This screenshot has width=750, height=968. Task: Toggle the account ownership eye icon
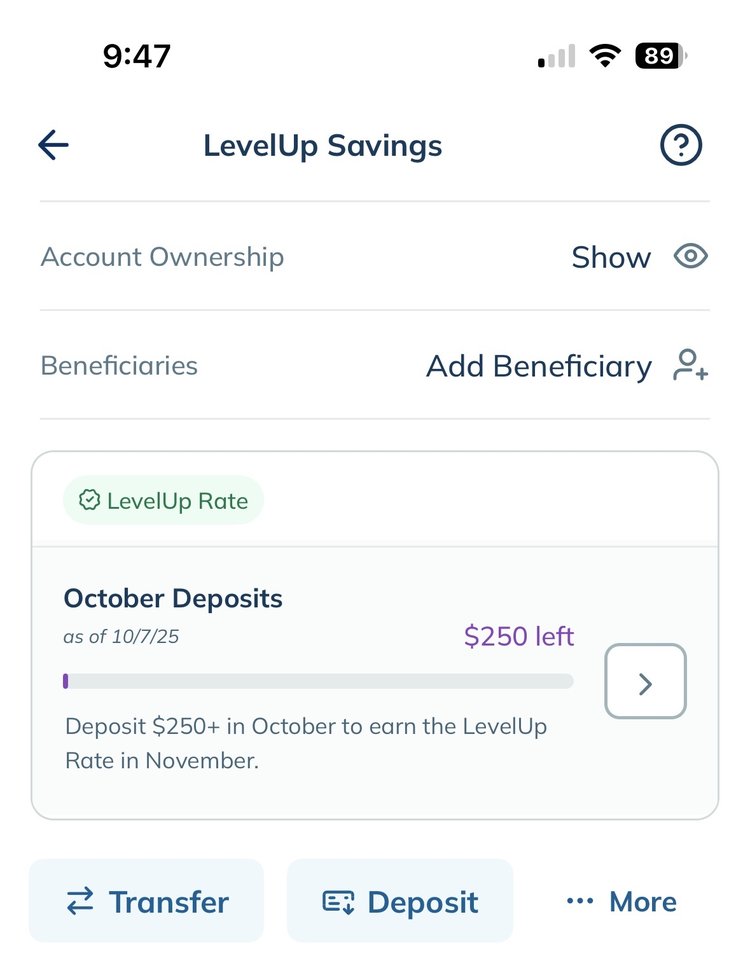pyautogui.click(x=690, y=257)
